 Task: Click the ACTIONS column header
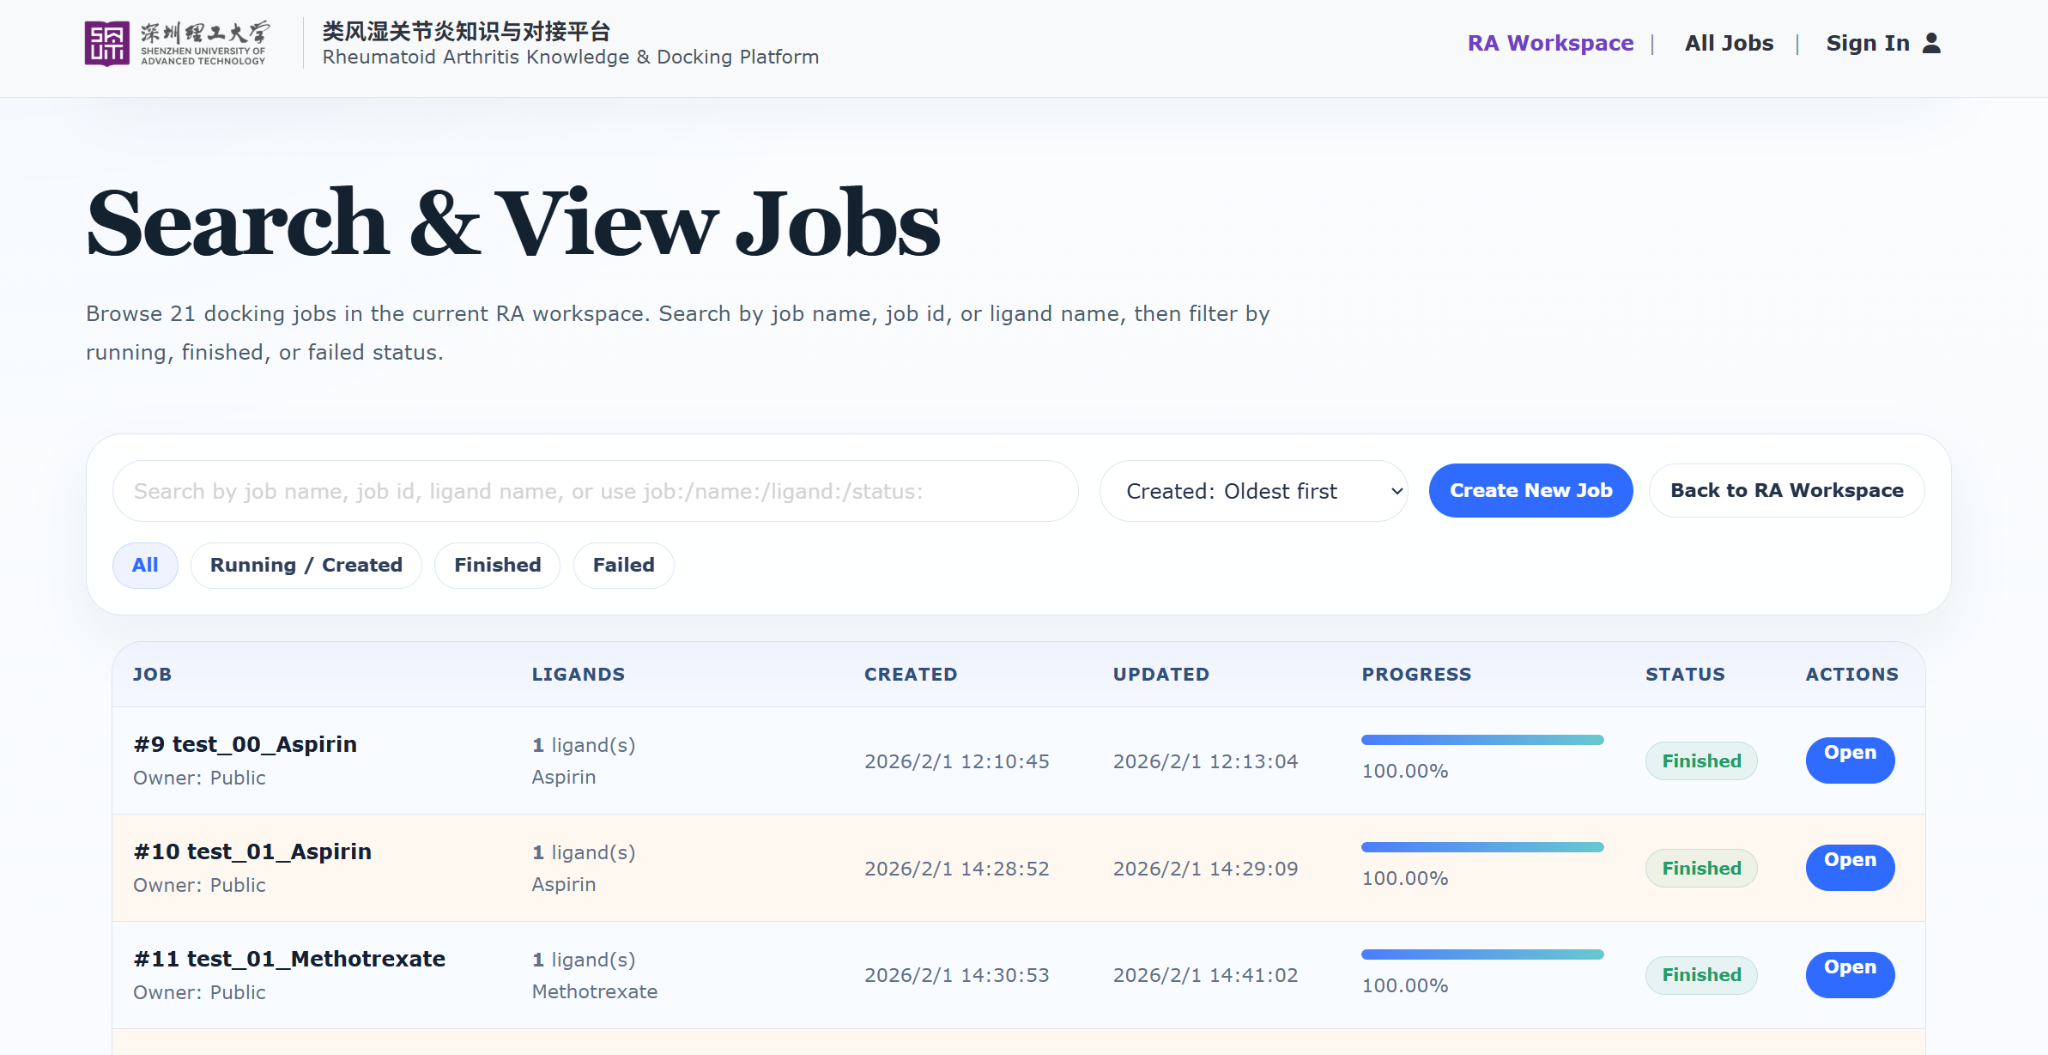click(1852, 674)
